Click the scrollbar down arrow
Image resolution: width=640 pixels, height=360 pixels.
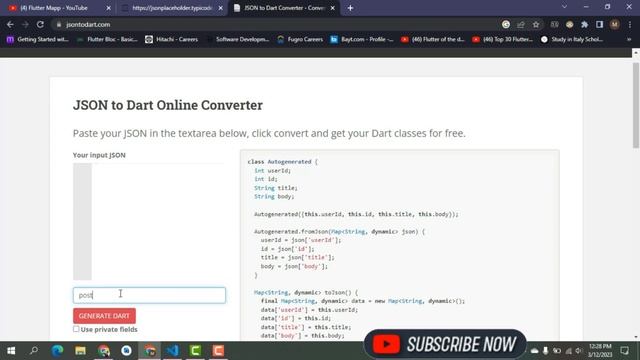coord(636,337)
